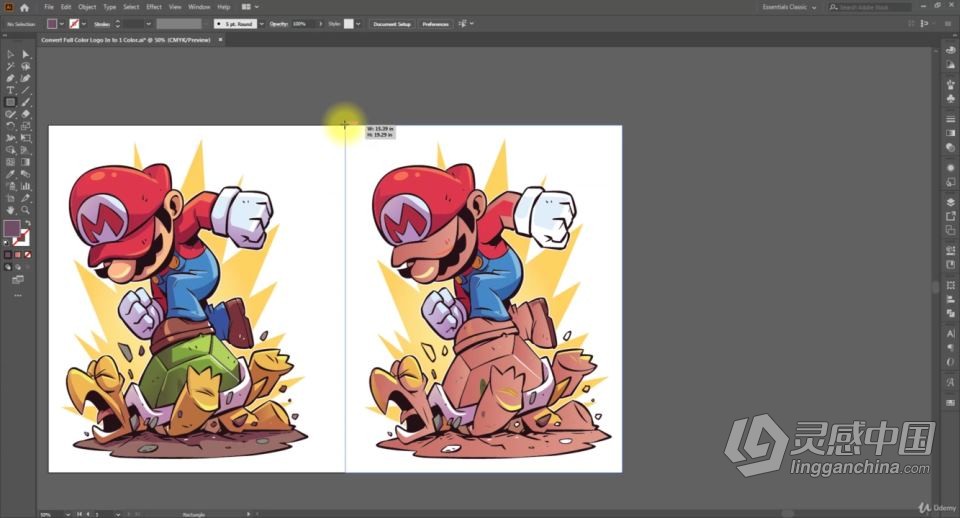Open fill color dropdown in control bar
960x518 pixels.
coord(62,24)
